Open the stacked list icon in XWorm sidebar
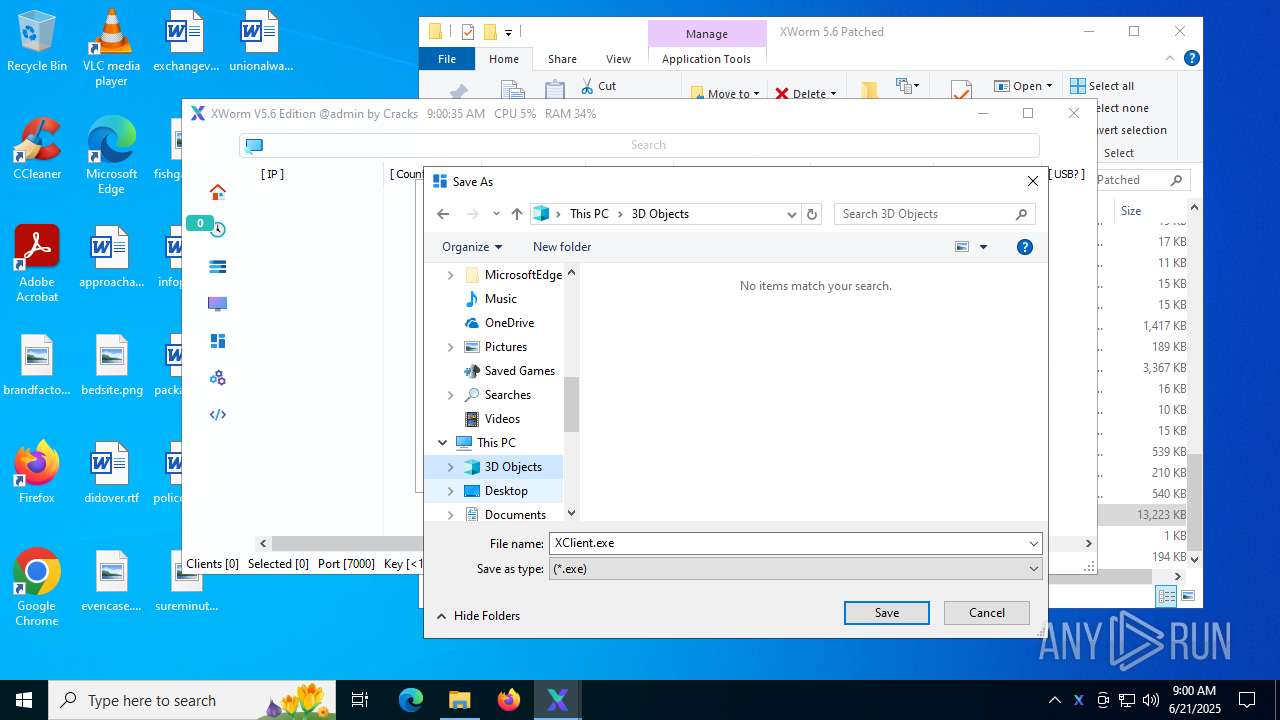Image resolution: width=1280 pixels, height=720 pixels. (x=217, y=266)
